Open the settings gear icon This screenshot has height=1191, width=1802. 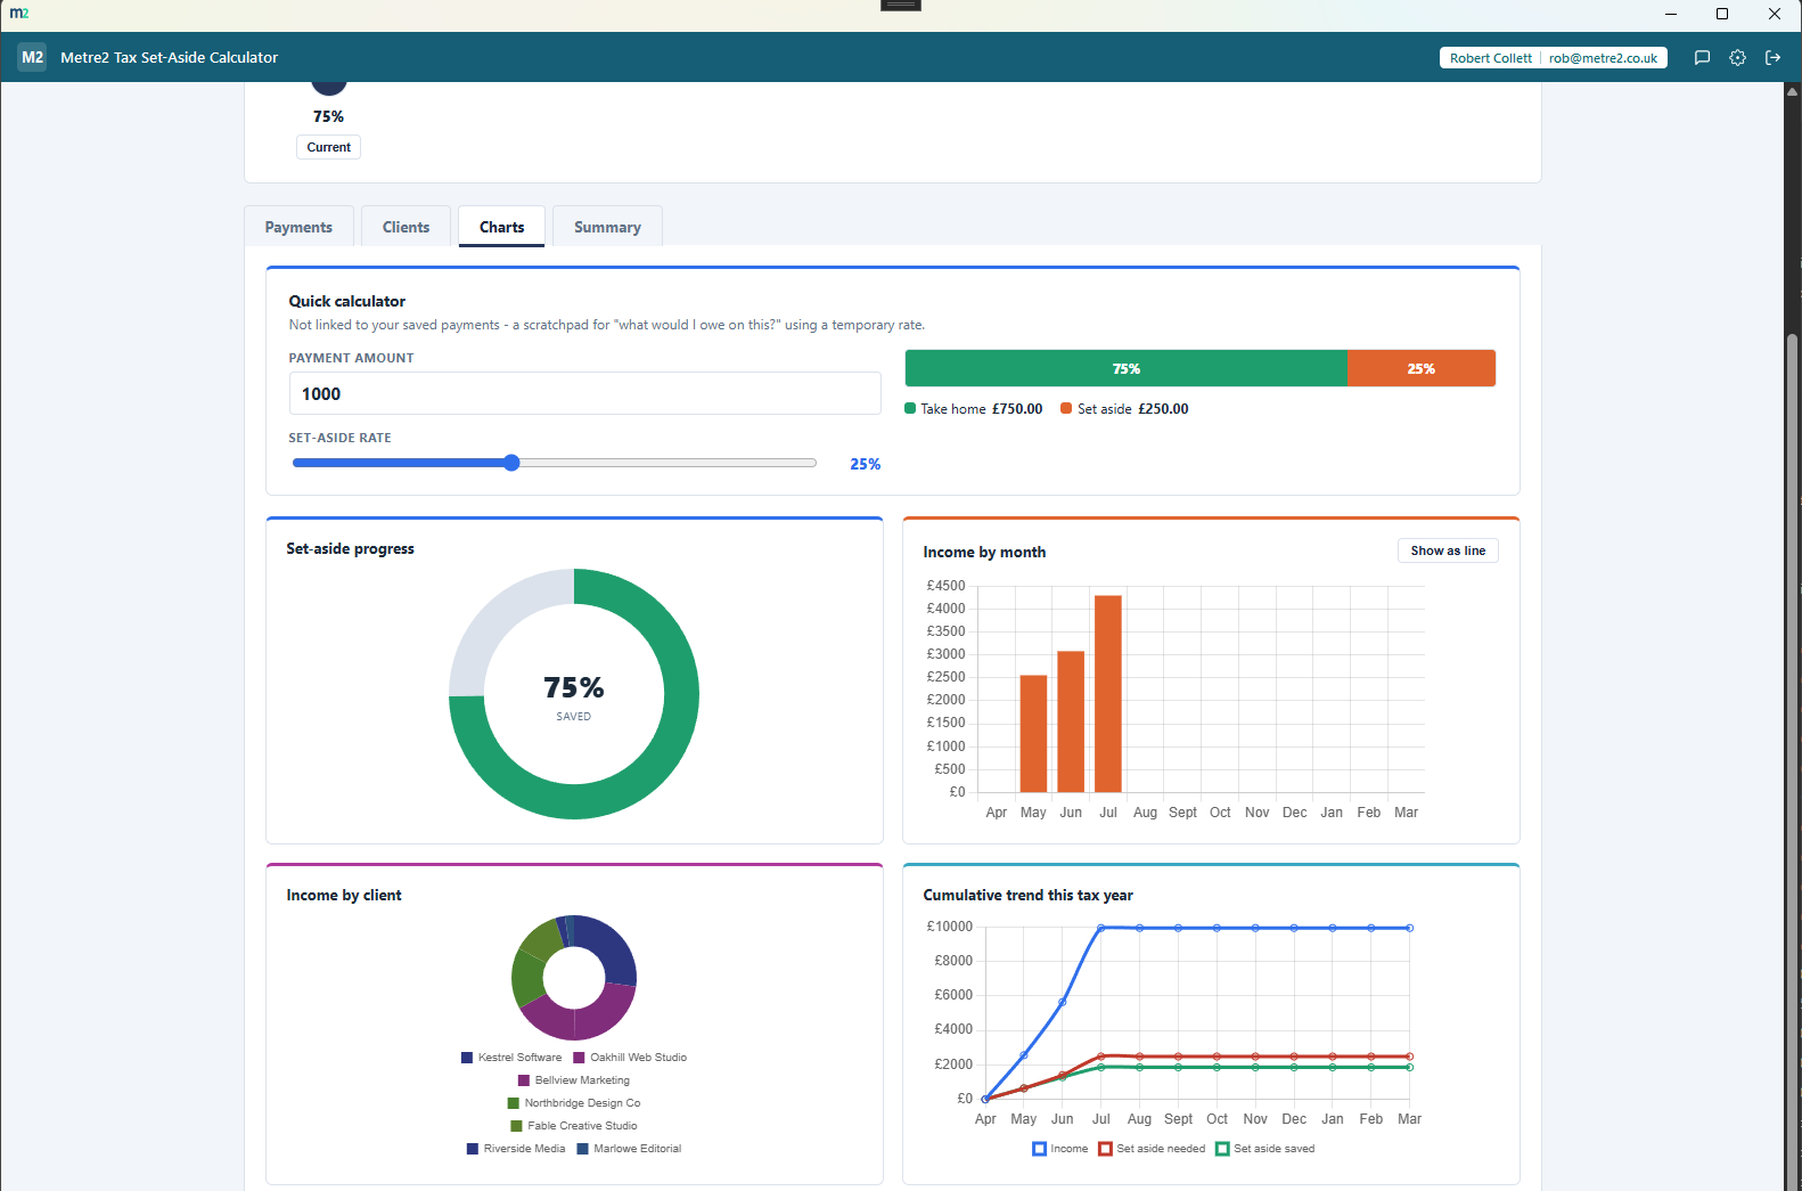(1738, 58)
